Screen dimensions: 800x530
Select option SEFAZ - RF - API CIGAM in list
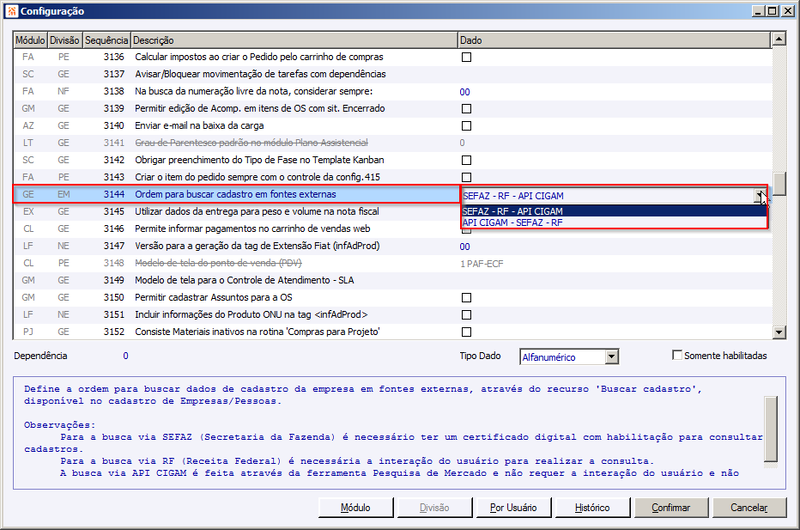pos(614,211)
